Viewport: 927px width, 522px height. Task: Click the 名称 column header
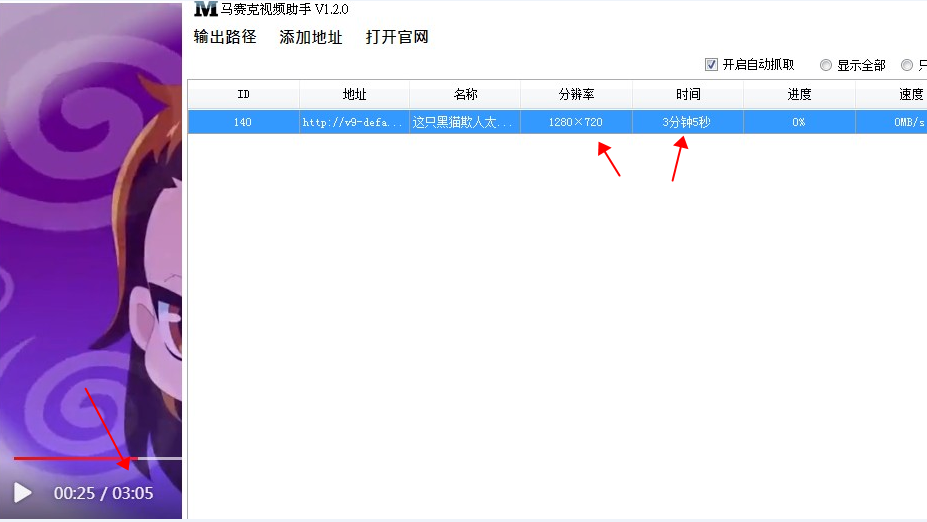click(x=465, y=94)
